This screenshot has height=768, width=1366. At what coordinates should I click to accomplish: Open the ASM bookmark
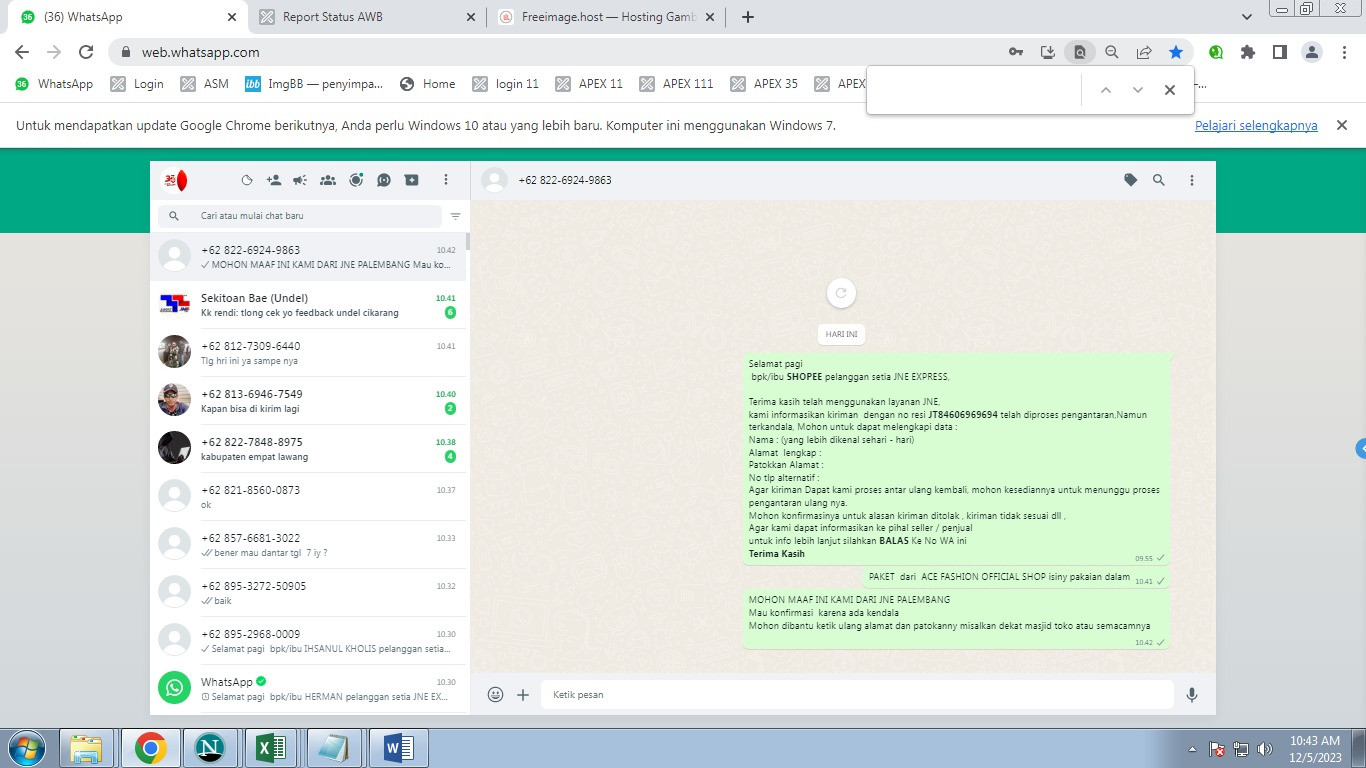pos(204,84)
